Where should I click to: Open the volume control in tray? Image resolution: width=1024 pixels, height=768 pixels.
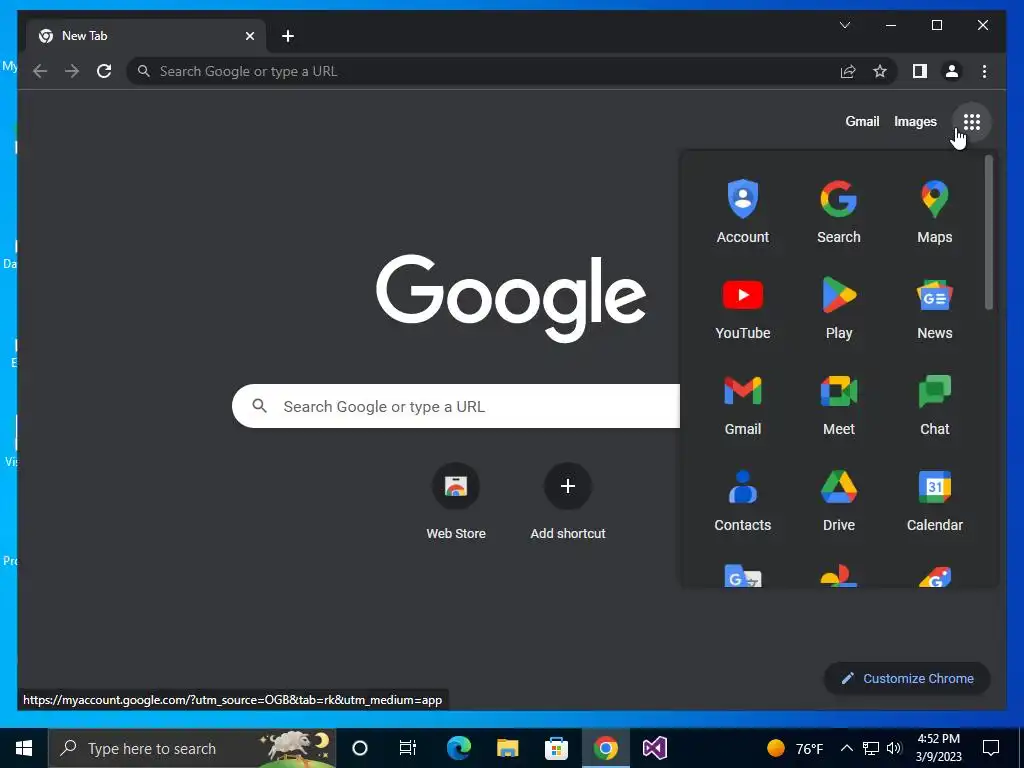tap(894, 748)
